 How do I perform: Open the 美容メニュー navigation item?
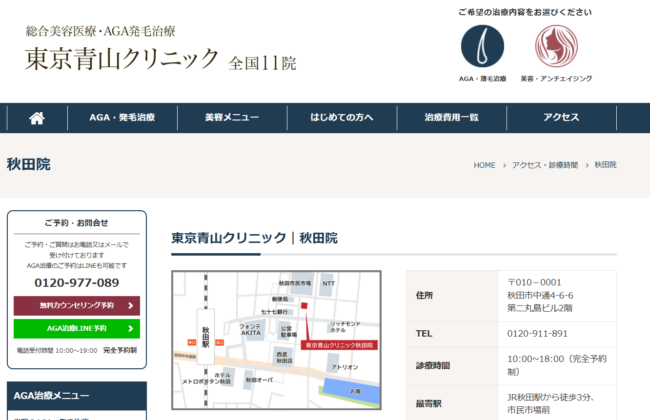click(x=232, y=118)
